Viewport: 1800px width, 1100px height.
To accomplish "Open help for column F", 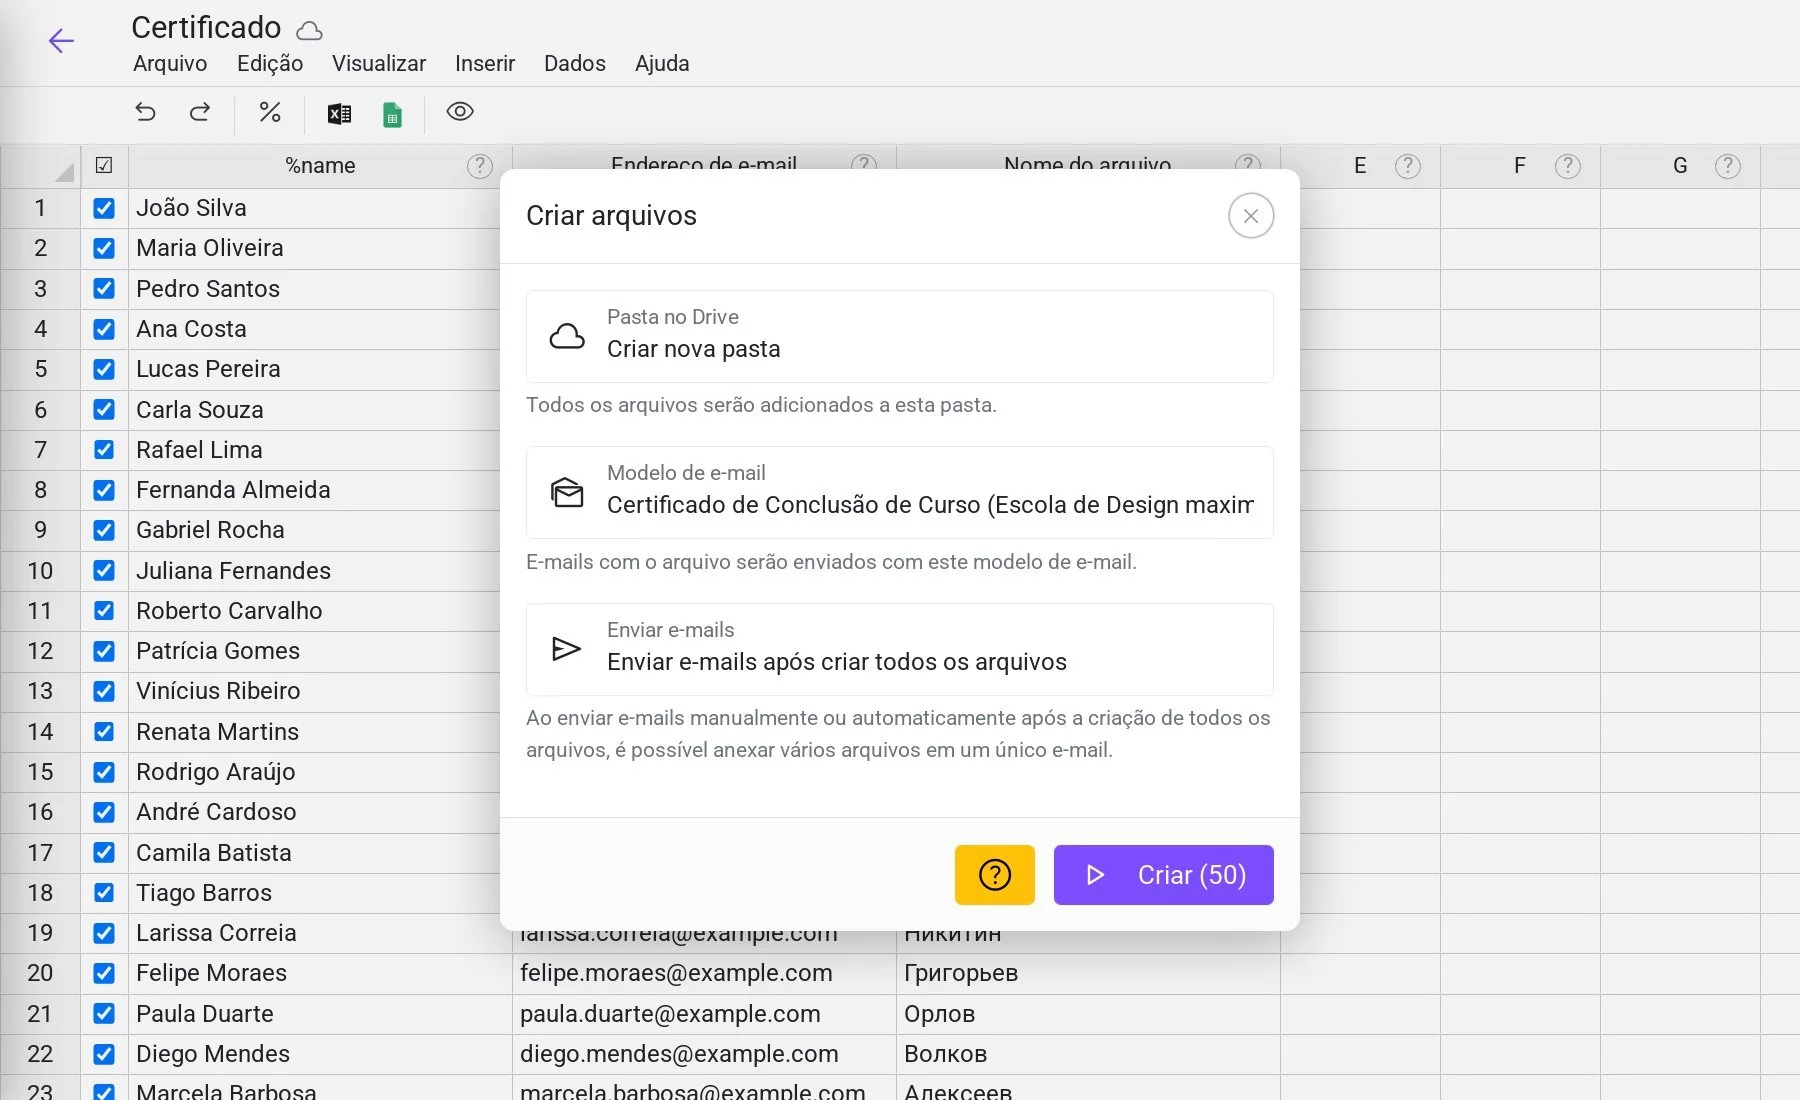I will point(1568,166).
